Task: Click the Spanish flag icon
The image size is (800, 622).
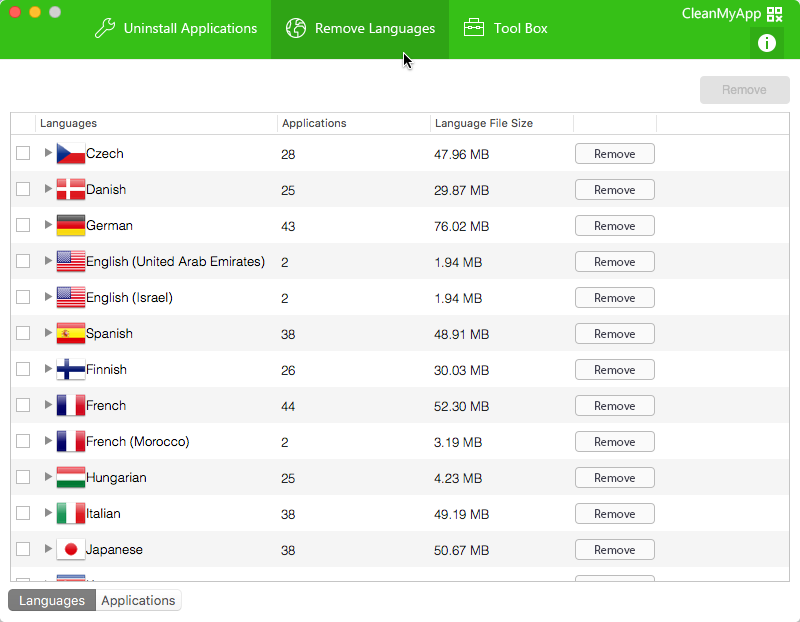Action: (x=70, y=334)
